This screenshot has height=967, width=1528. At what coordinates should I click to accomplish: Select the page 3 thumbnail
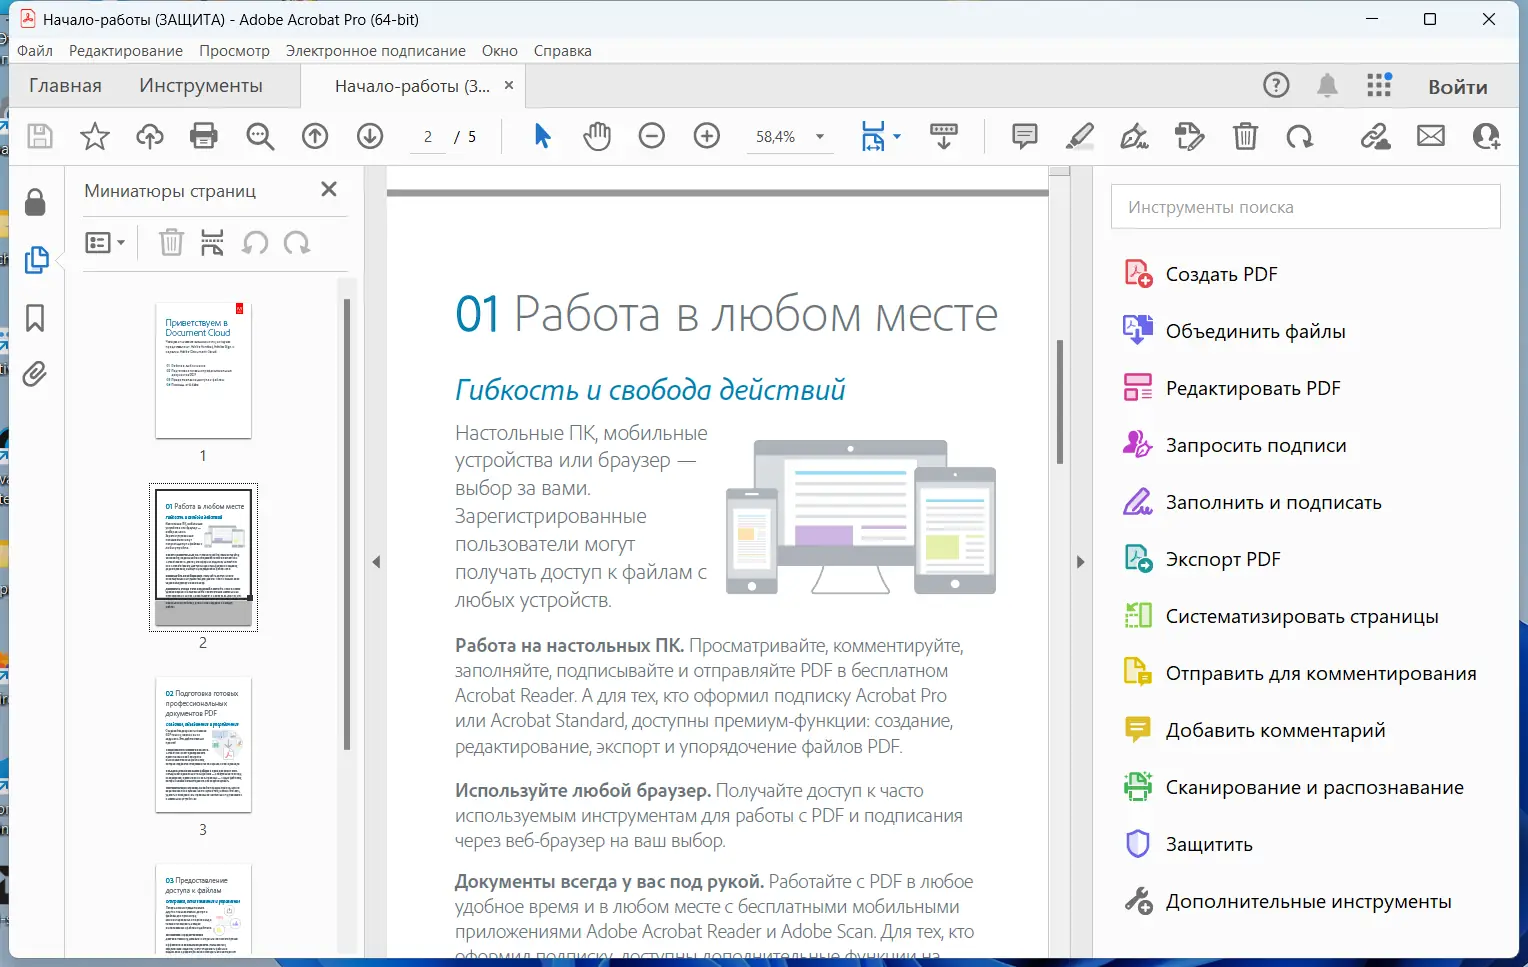coord(203,745)
